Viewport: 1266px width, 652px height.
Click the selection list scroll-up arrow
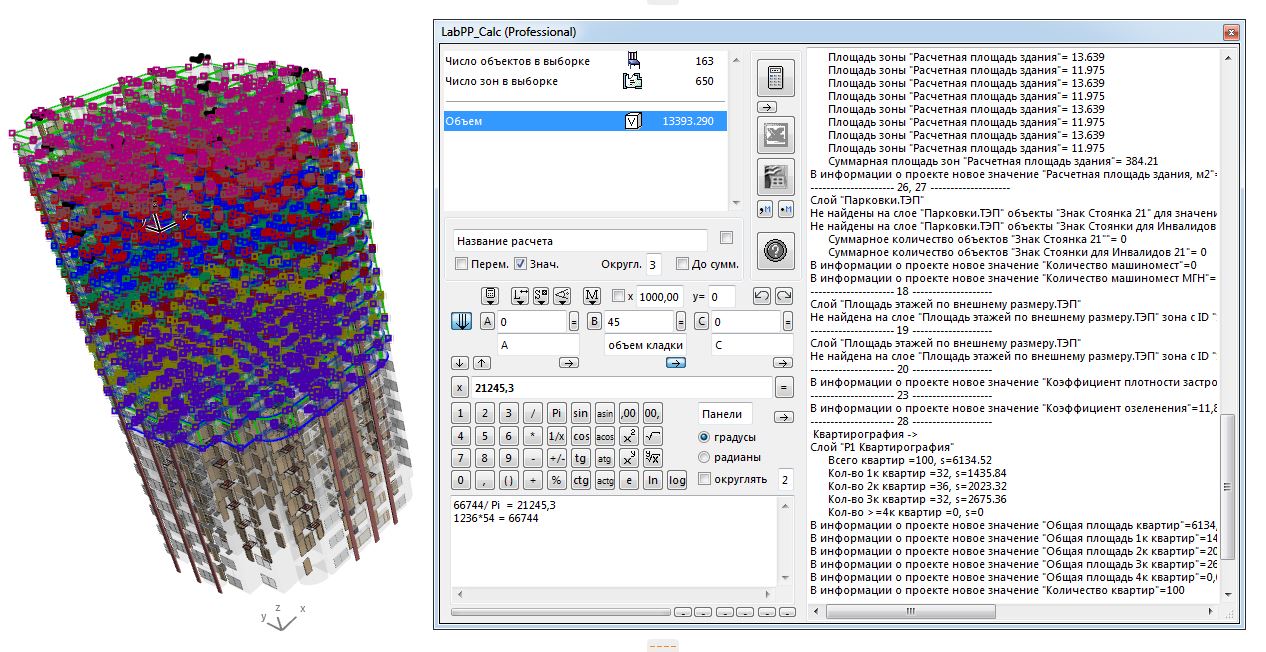click(736, 59)
